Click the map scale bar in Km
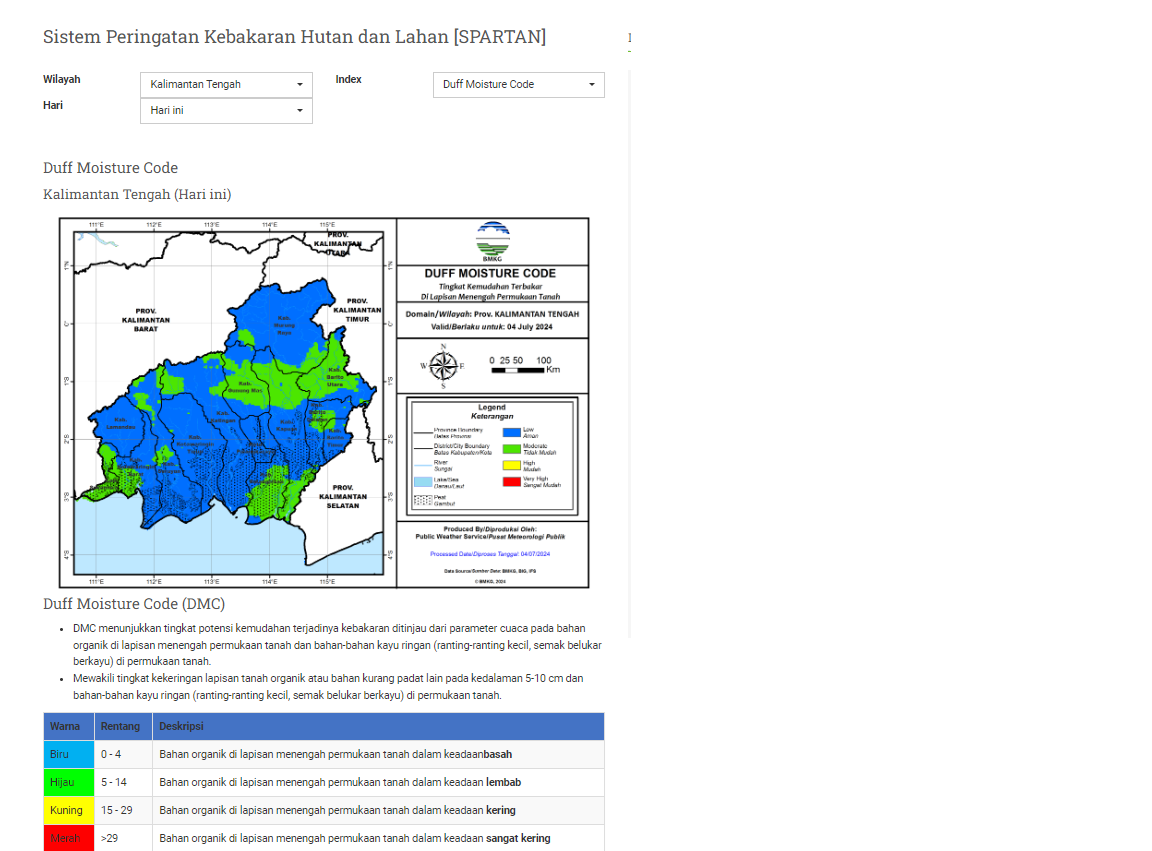The image size is (1152, 851). [525, 365]
